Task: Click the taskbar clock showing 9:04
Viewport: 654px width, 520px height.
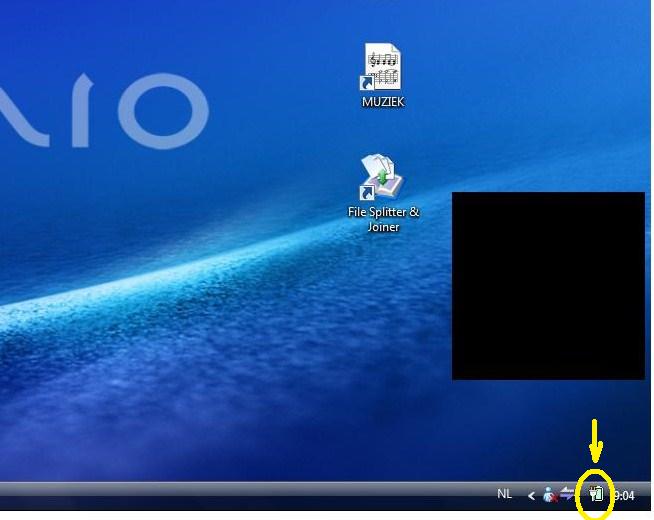Action: click(624, 496)
